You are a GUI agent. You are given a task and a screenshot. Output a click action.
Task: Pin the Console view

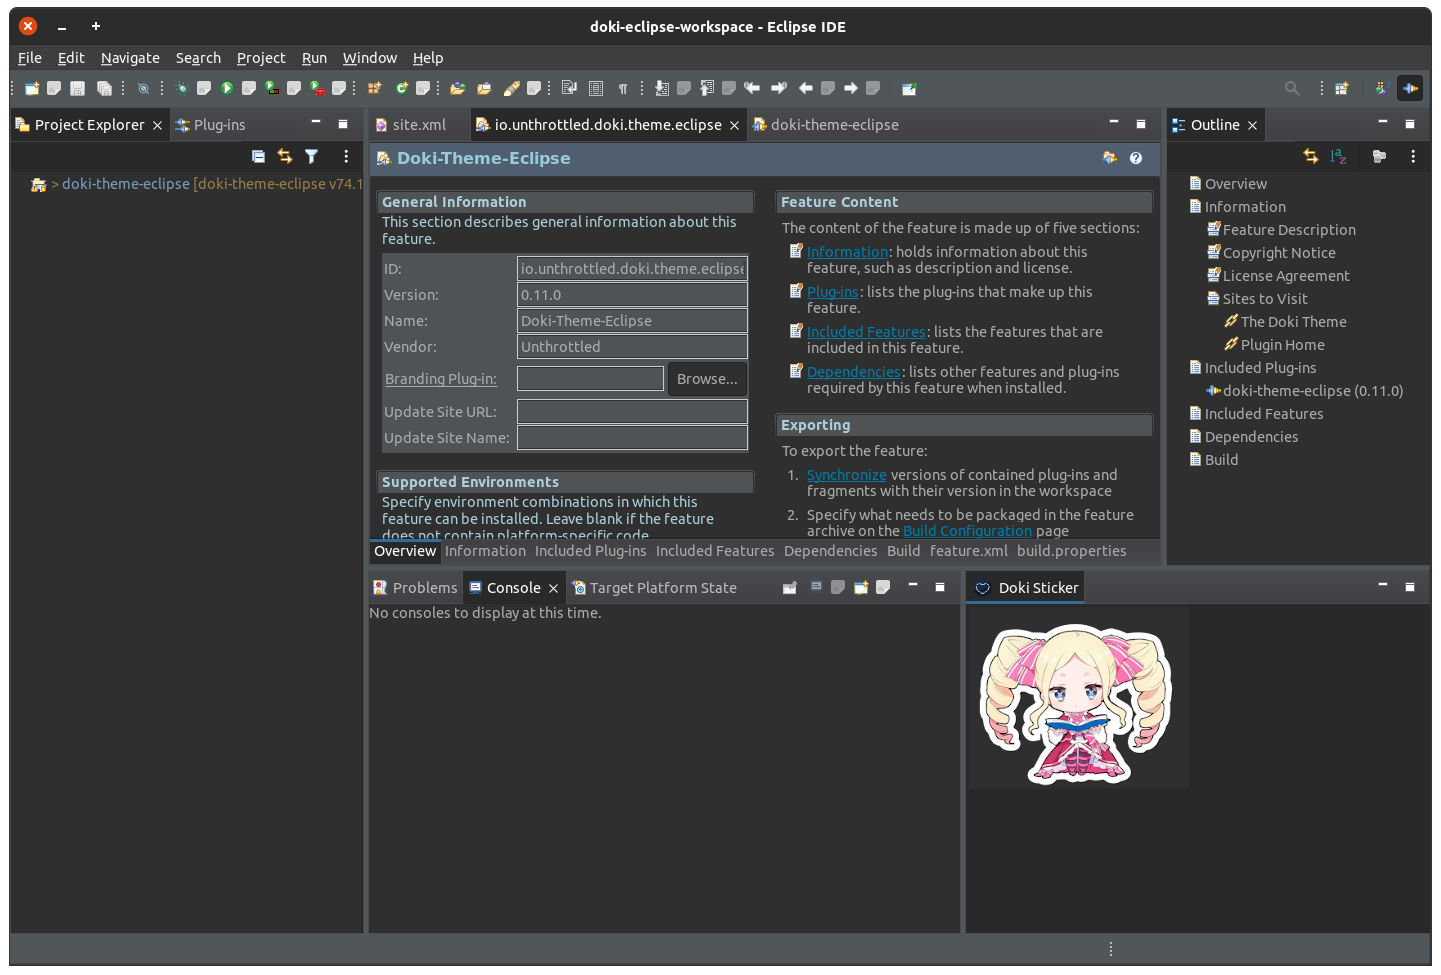[790, 587]
